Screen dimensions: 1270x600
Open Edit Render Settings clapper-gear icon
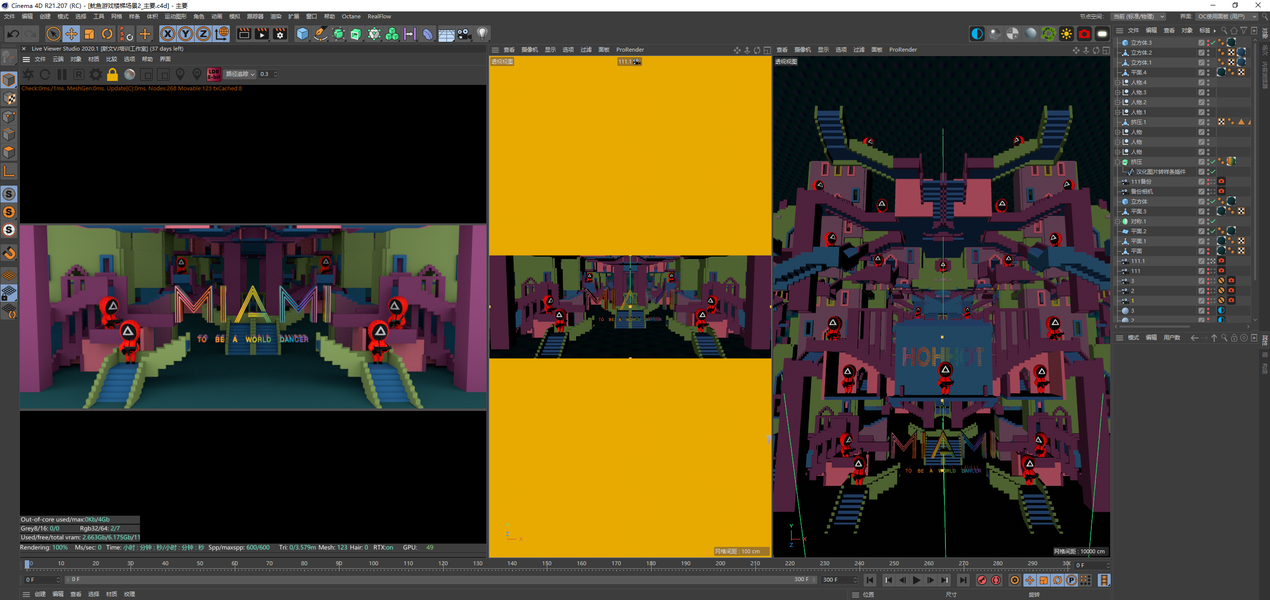click(280, 34)
